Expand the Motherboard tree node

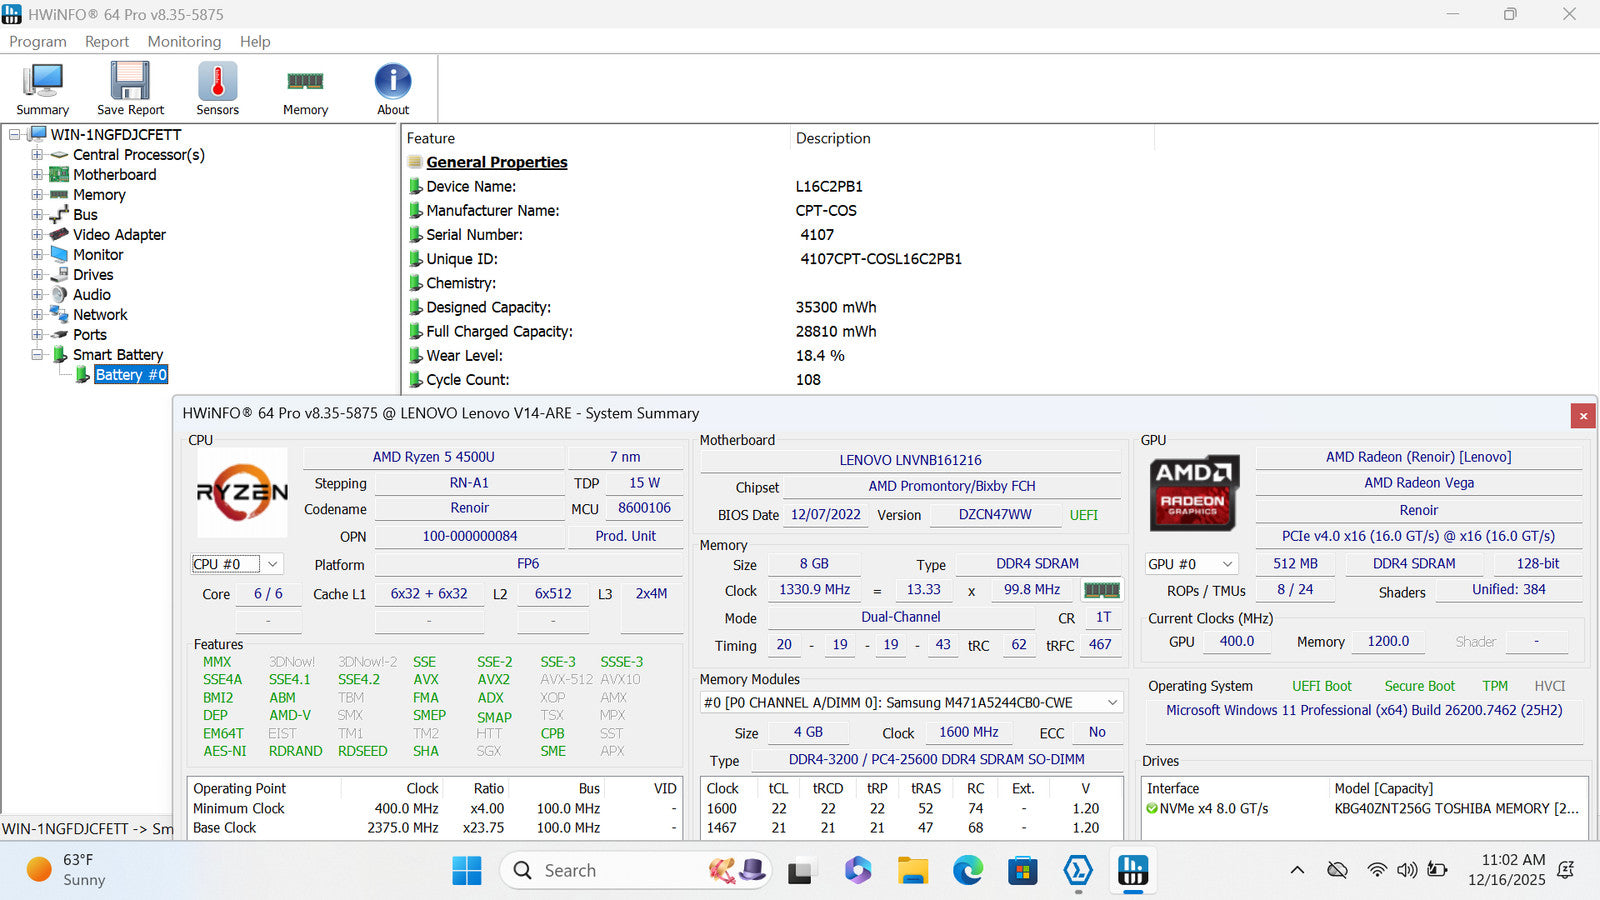tap(37, 175)
